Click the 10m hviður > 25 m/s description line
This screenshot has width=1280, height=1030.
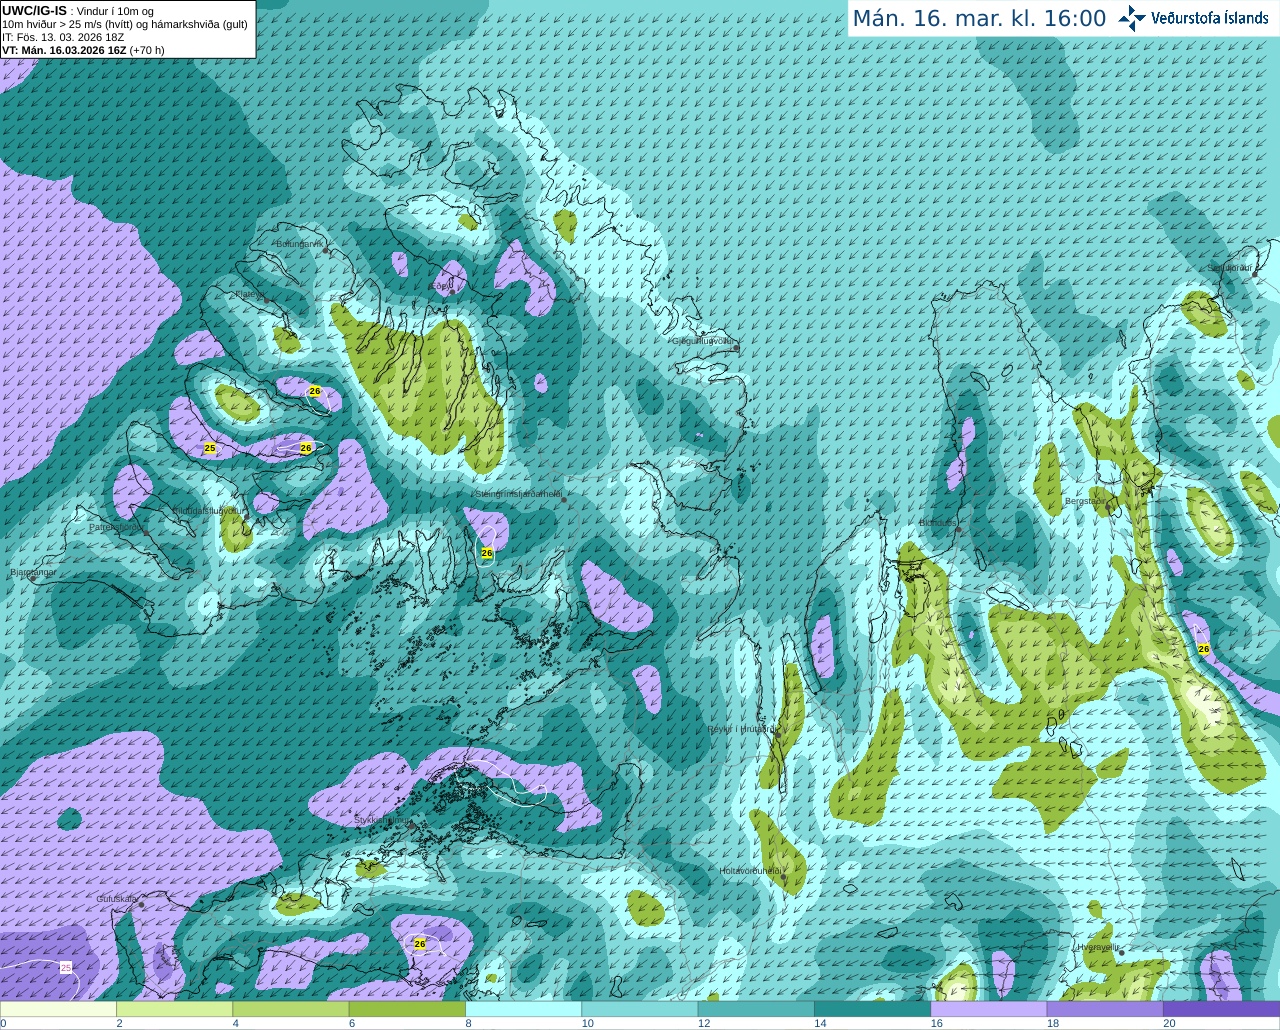(125, 24)
